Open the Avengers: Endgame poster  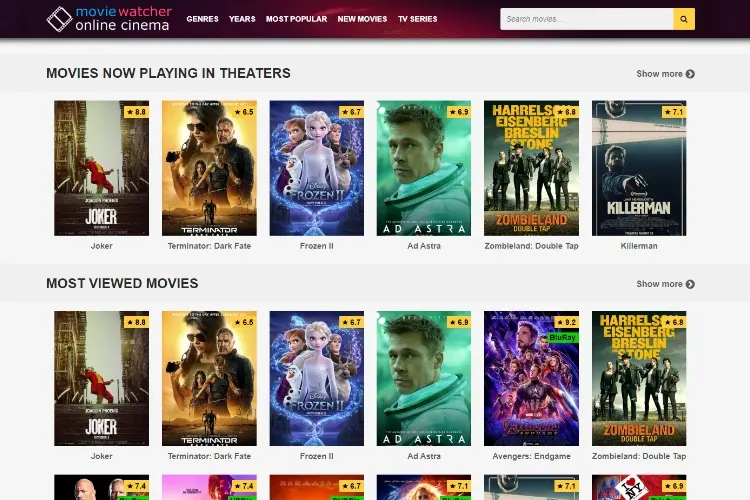[x=531, y=378]
